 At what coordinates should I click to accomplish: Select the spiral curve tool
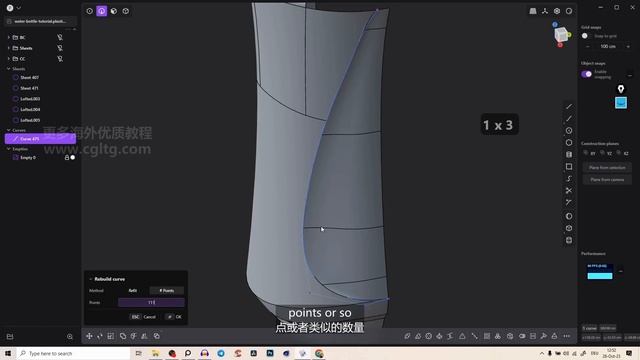[569, 178]
